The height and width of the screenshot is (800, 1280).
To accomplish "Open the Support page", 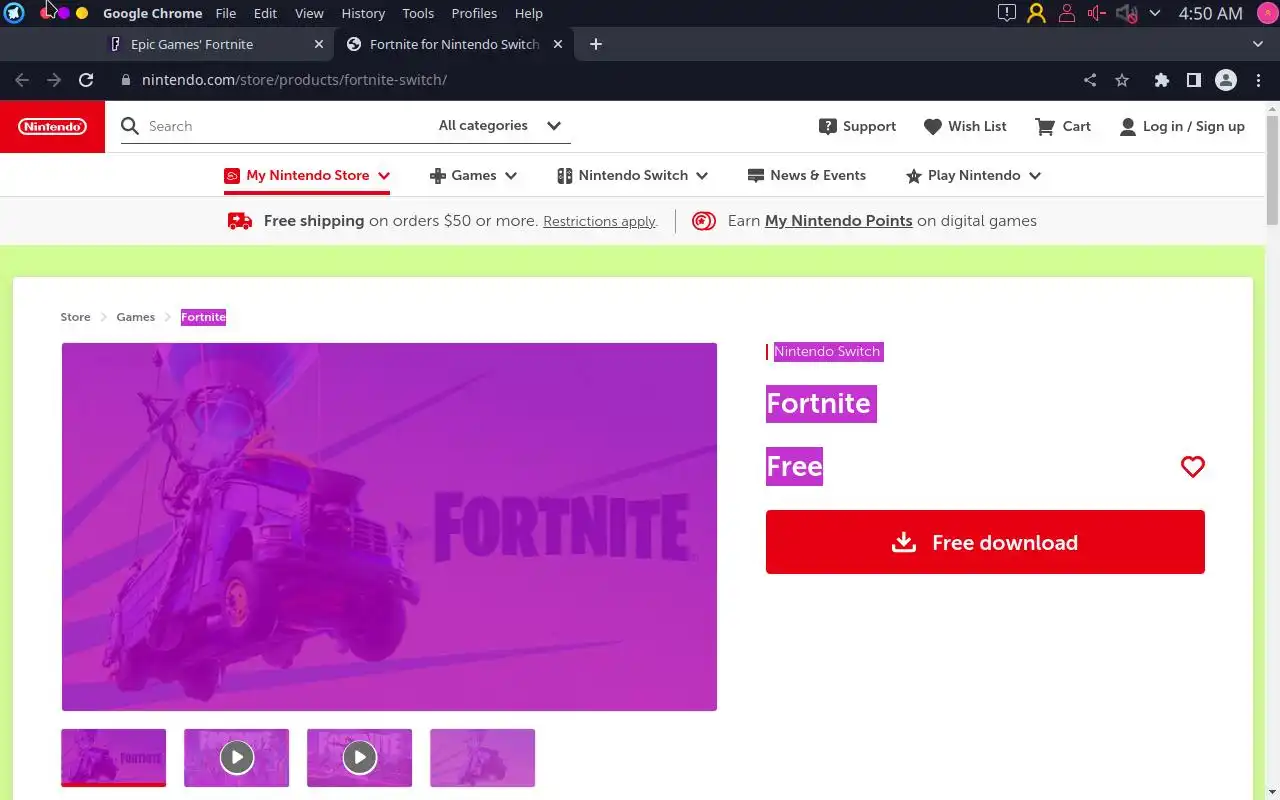I will pos(857,126).
